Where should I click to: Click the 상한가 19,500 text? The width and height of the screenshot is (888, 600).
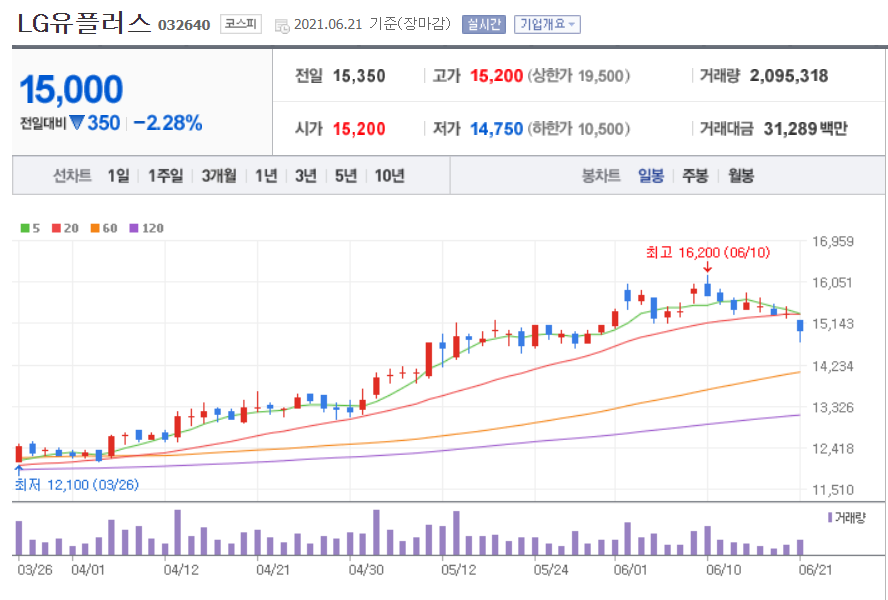pyautogui.click(x=579, y=75)
